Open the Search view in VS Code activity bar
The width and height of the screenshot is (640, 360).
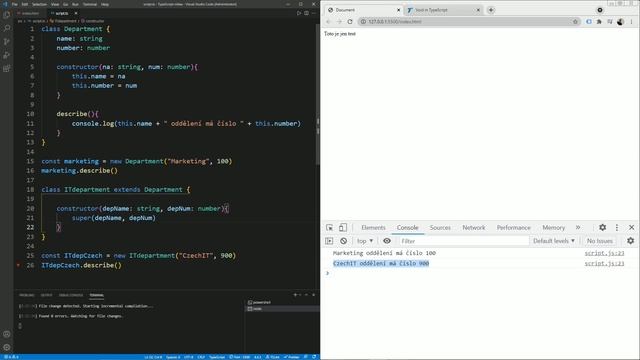7,28
